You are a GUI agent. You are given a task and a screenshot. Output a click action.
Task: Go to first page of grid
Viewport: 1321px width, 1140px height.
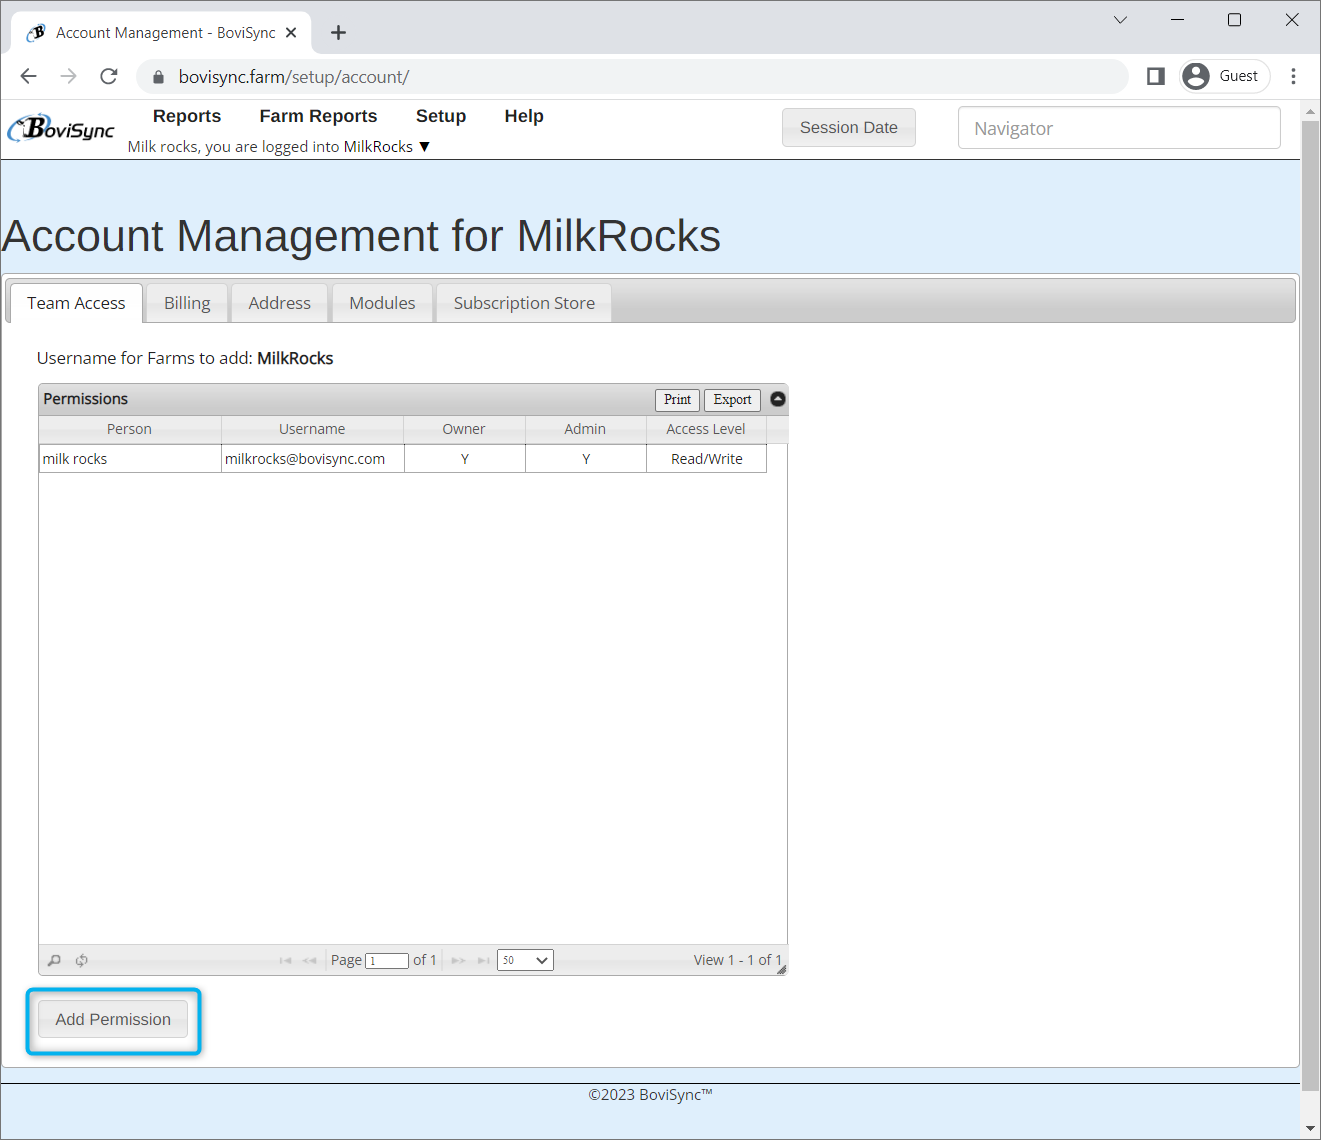(x=285, y=960)
